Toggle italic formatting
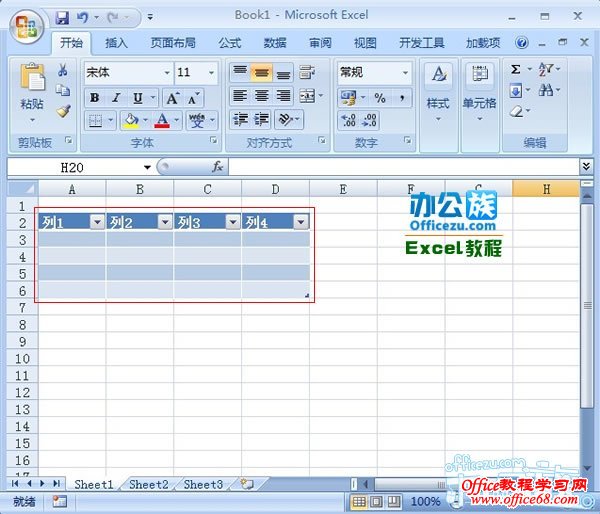The height and width of the screenshot is (514, 600). [x=116, y=98]
